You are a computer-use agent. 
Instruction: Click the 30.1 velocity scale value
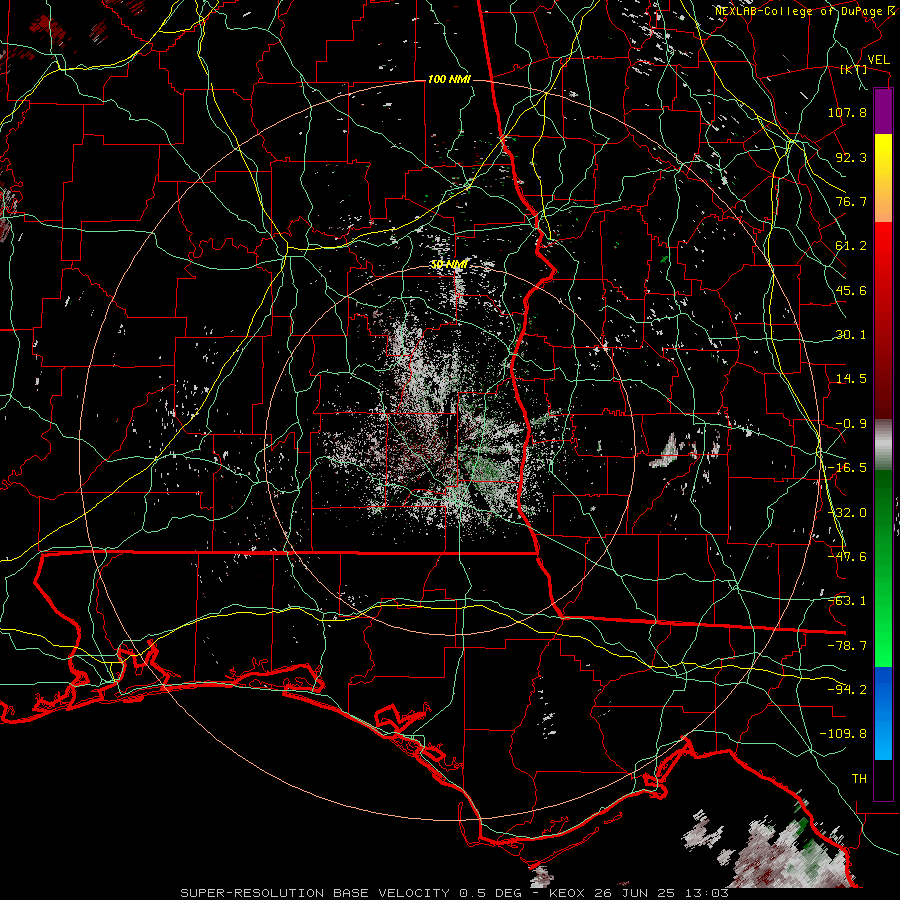click(851, 335)
